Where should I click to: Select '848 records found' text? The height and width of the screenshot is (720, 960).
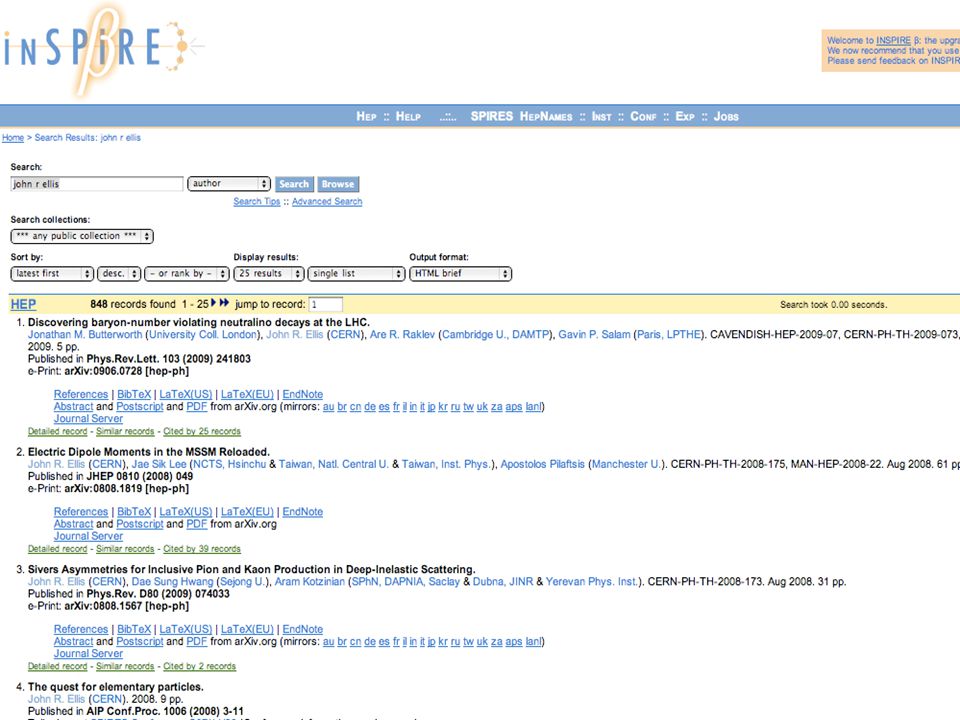point(133,304)
